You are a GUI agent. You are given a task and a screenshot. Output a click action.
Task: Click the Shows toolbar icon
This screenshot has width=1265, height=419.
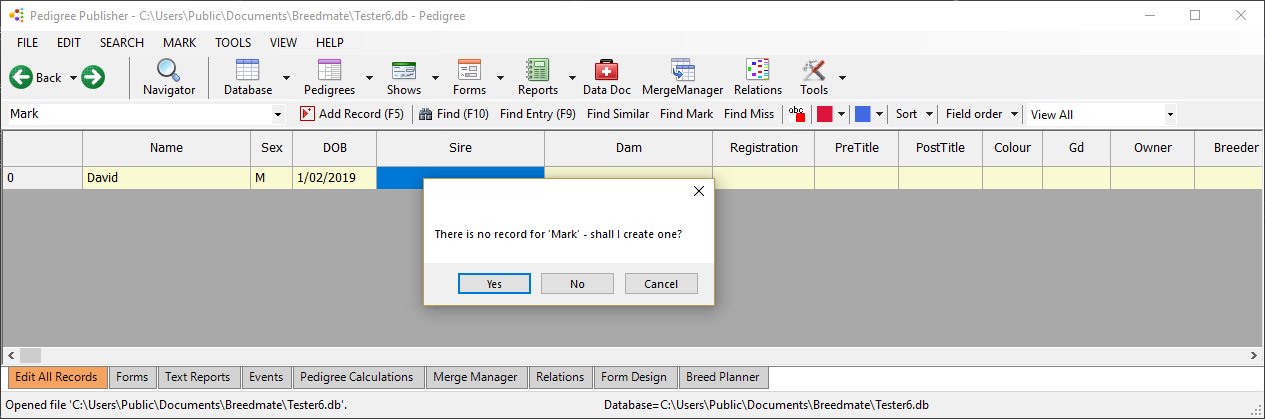404,77
